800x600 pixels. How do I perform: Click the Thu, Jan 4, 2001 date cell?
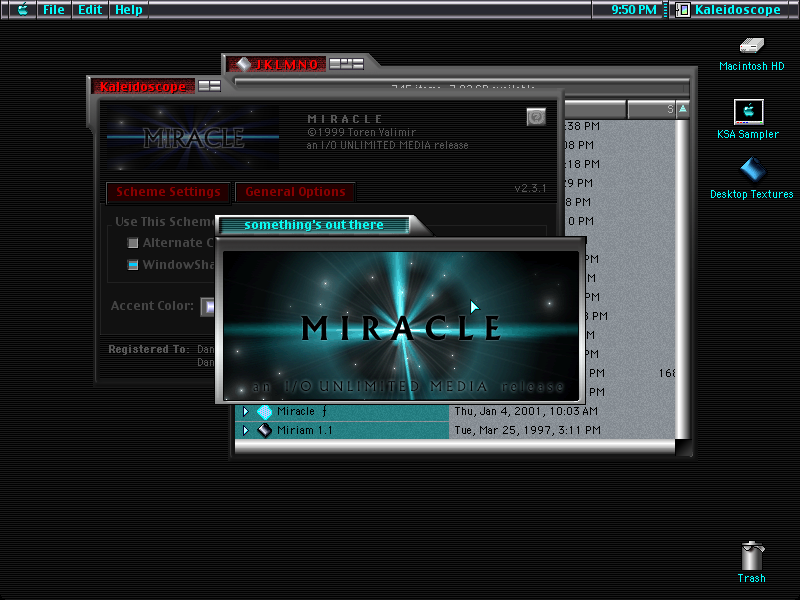tap(526, 411)
